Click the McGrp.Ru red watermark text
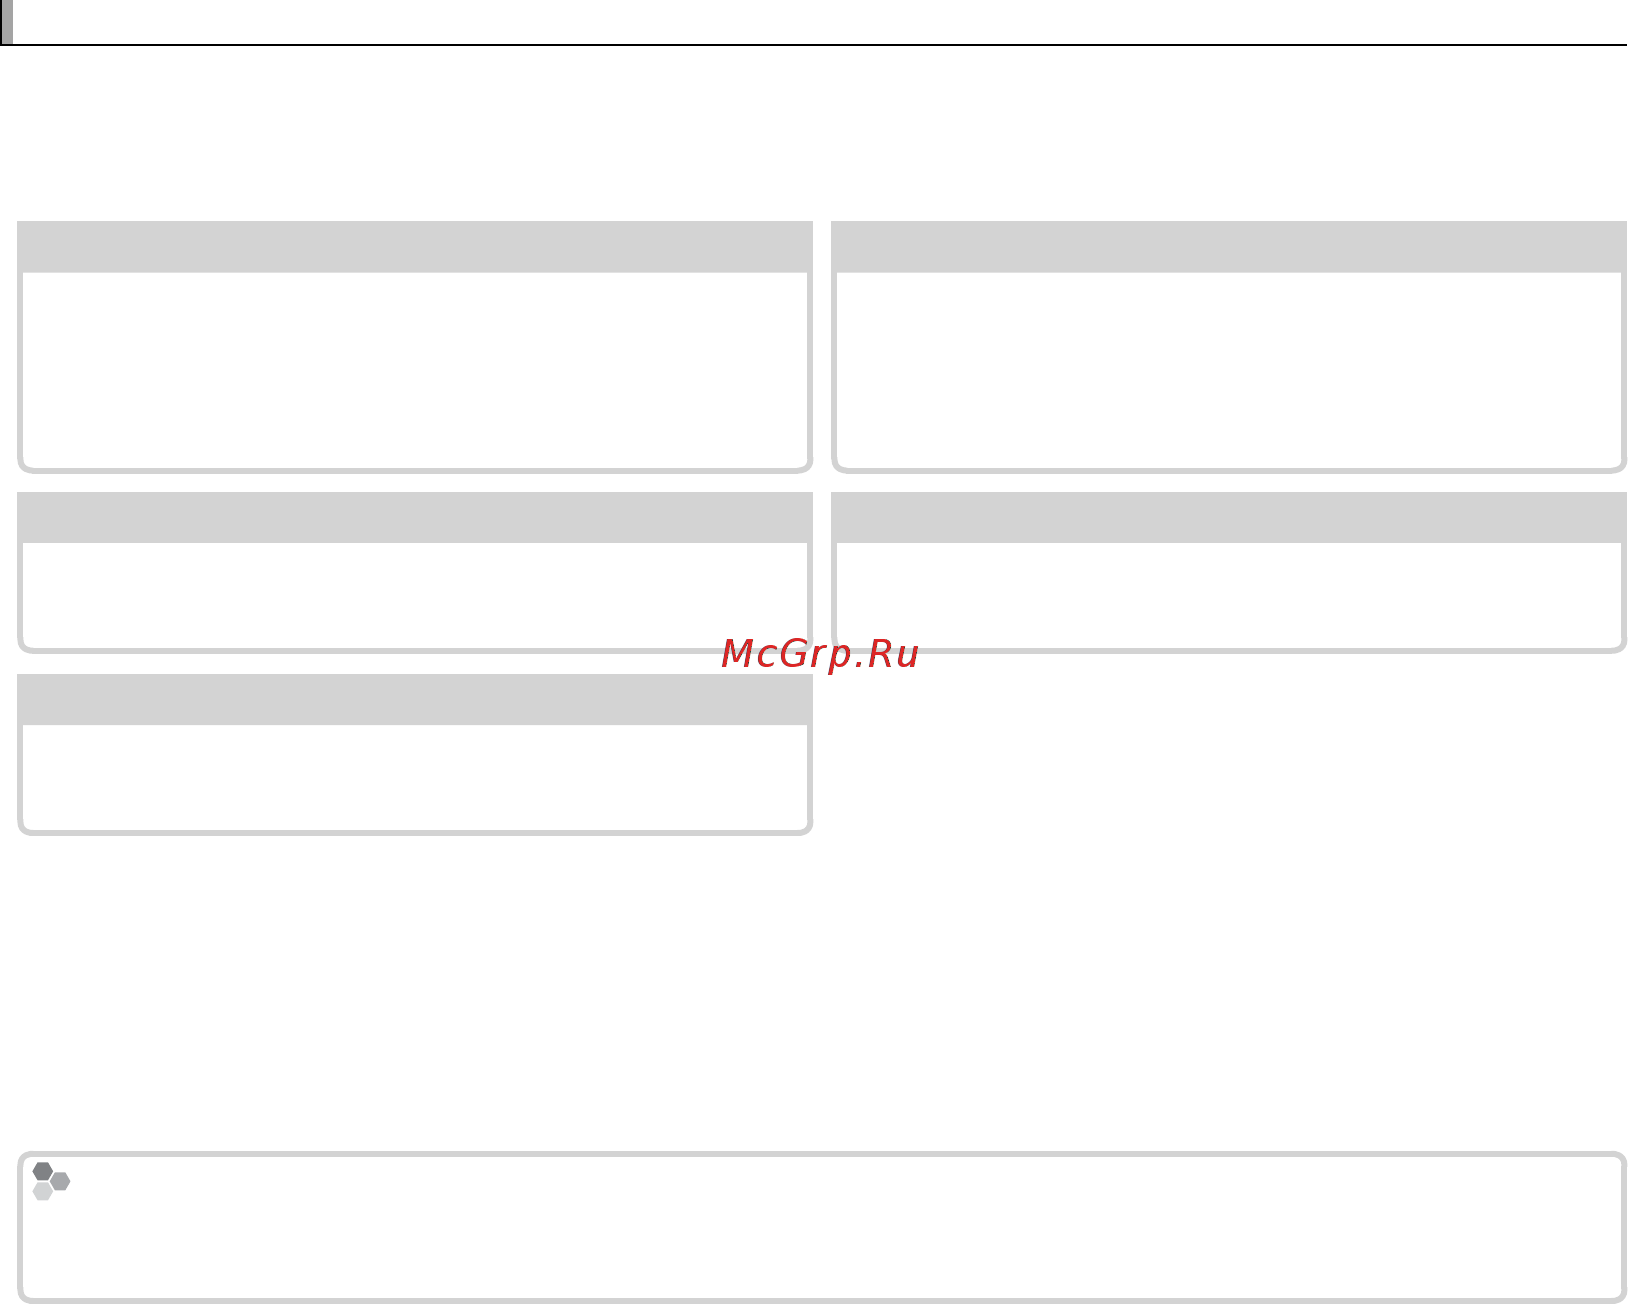This screenshot has height=1304, width=1628. tap(820, 654)
